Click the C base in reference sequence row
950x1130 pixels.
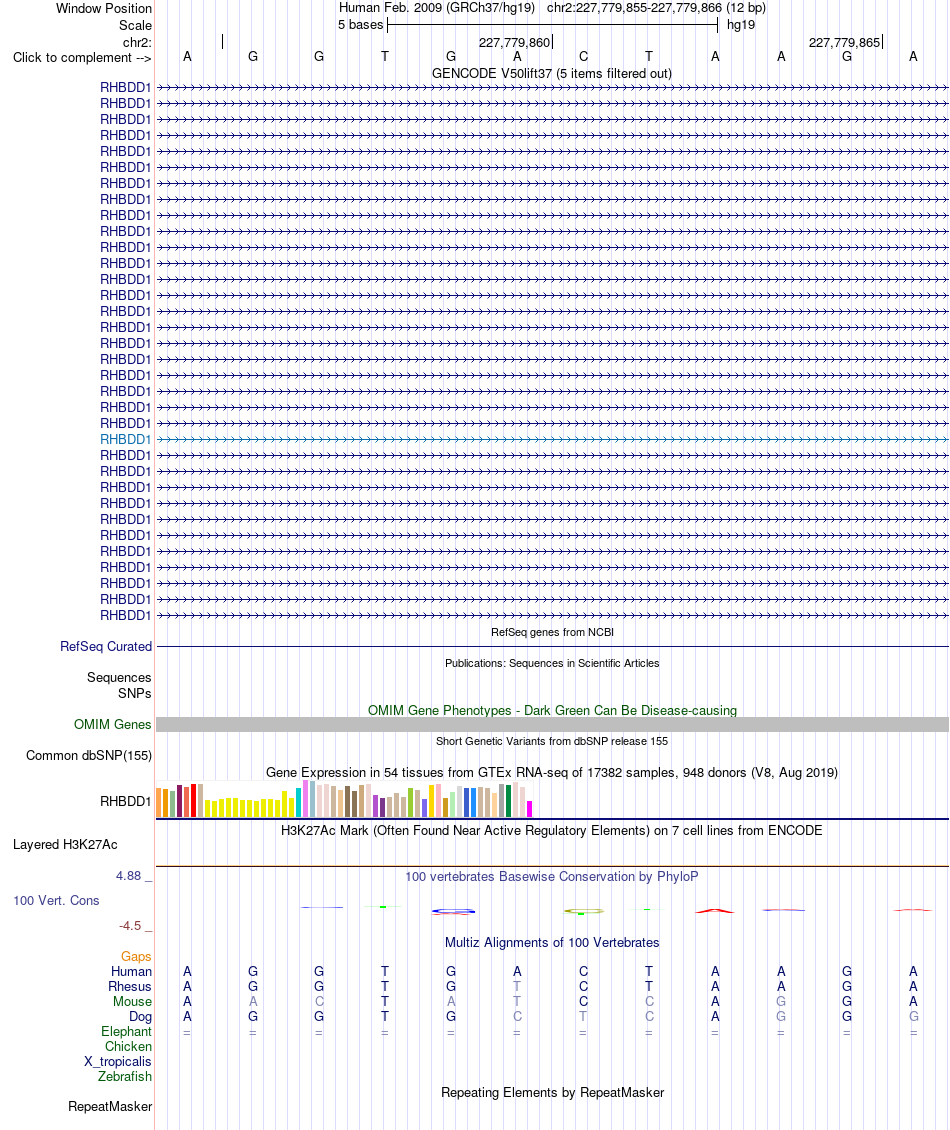[x=583, y=56]
